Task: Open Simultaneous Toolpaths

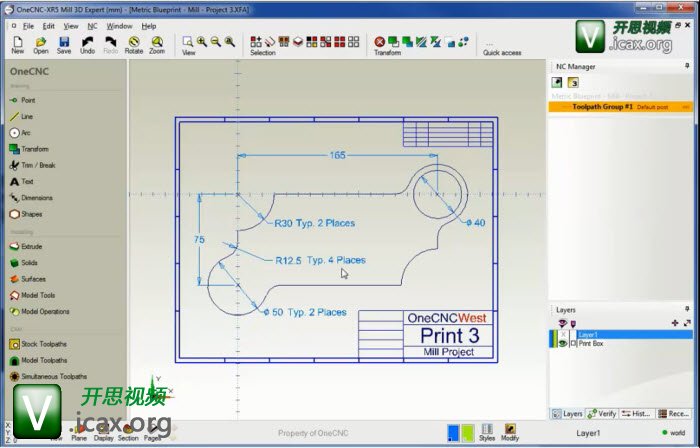Action: (48, 377)
